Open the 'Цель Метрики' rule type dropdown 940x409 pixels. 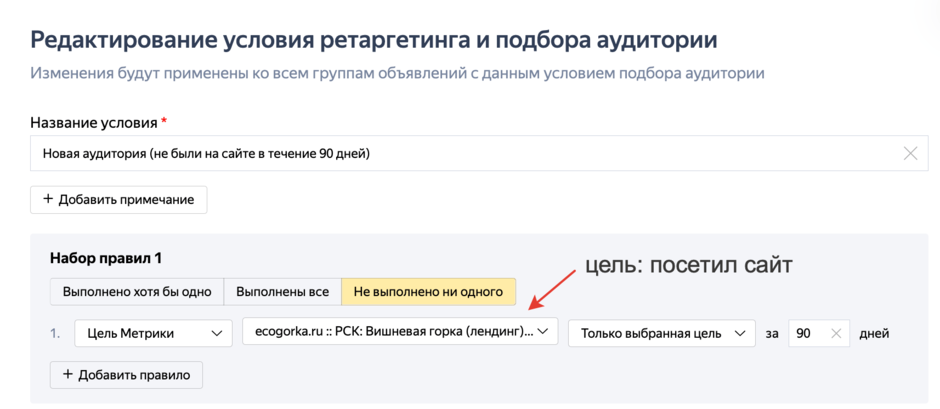pyautogui.click(x=153, y=334)
